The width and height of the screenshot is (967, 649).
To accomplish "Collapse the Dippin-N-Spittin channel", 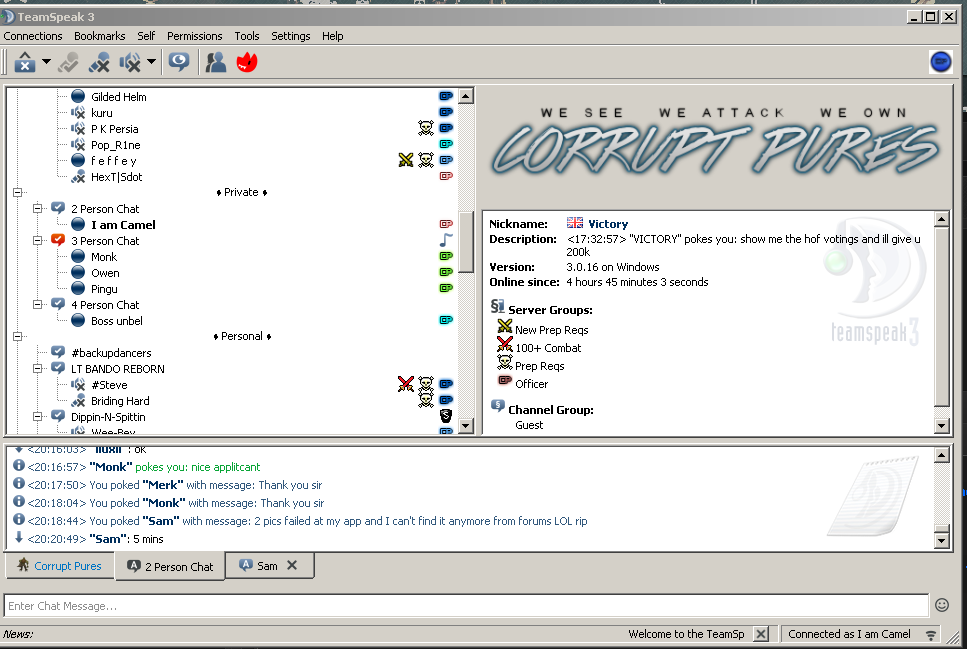I will coord(38,416).
